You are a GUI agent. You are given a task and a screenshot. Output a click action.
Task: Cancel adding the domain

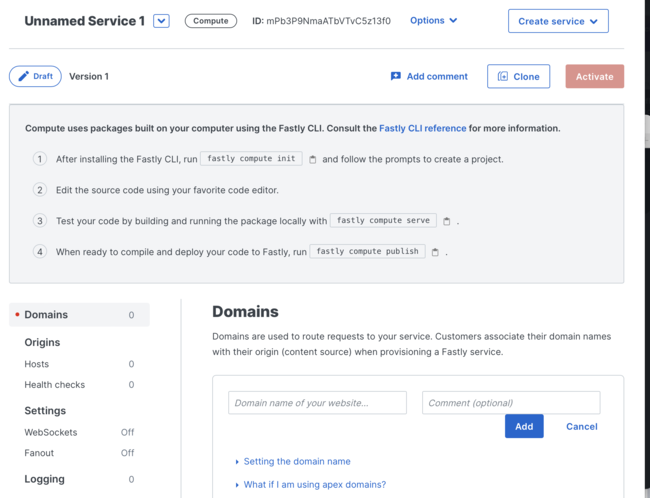(x=582, y=426)
